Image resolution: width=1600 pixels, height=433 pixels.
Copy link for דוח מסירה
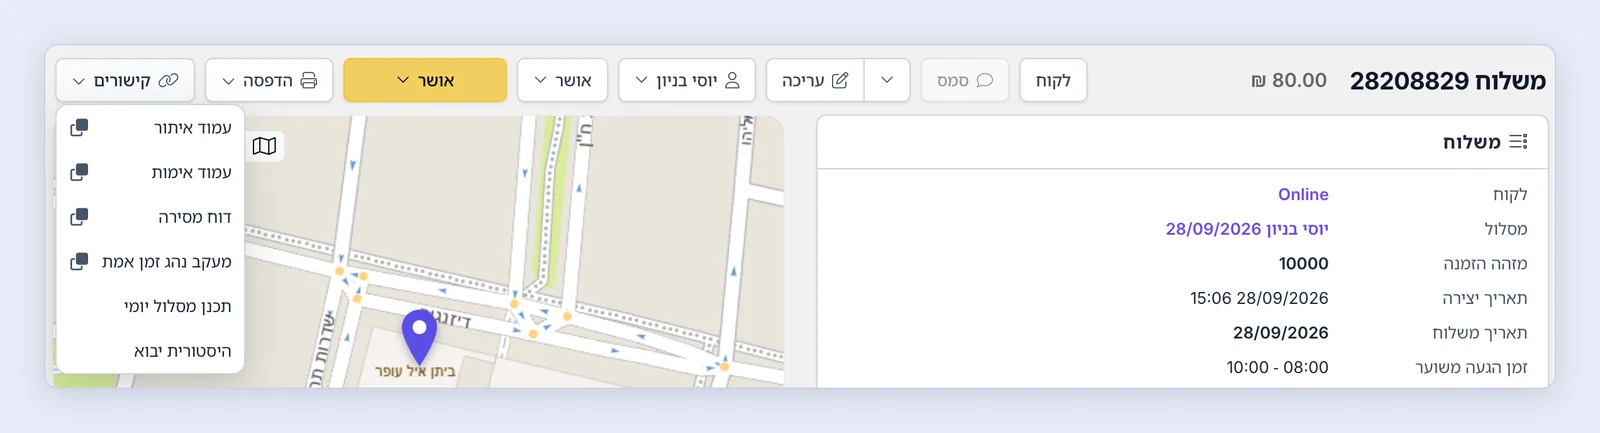[x=79, y=217]
